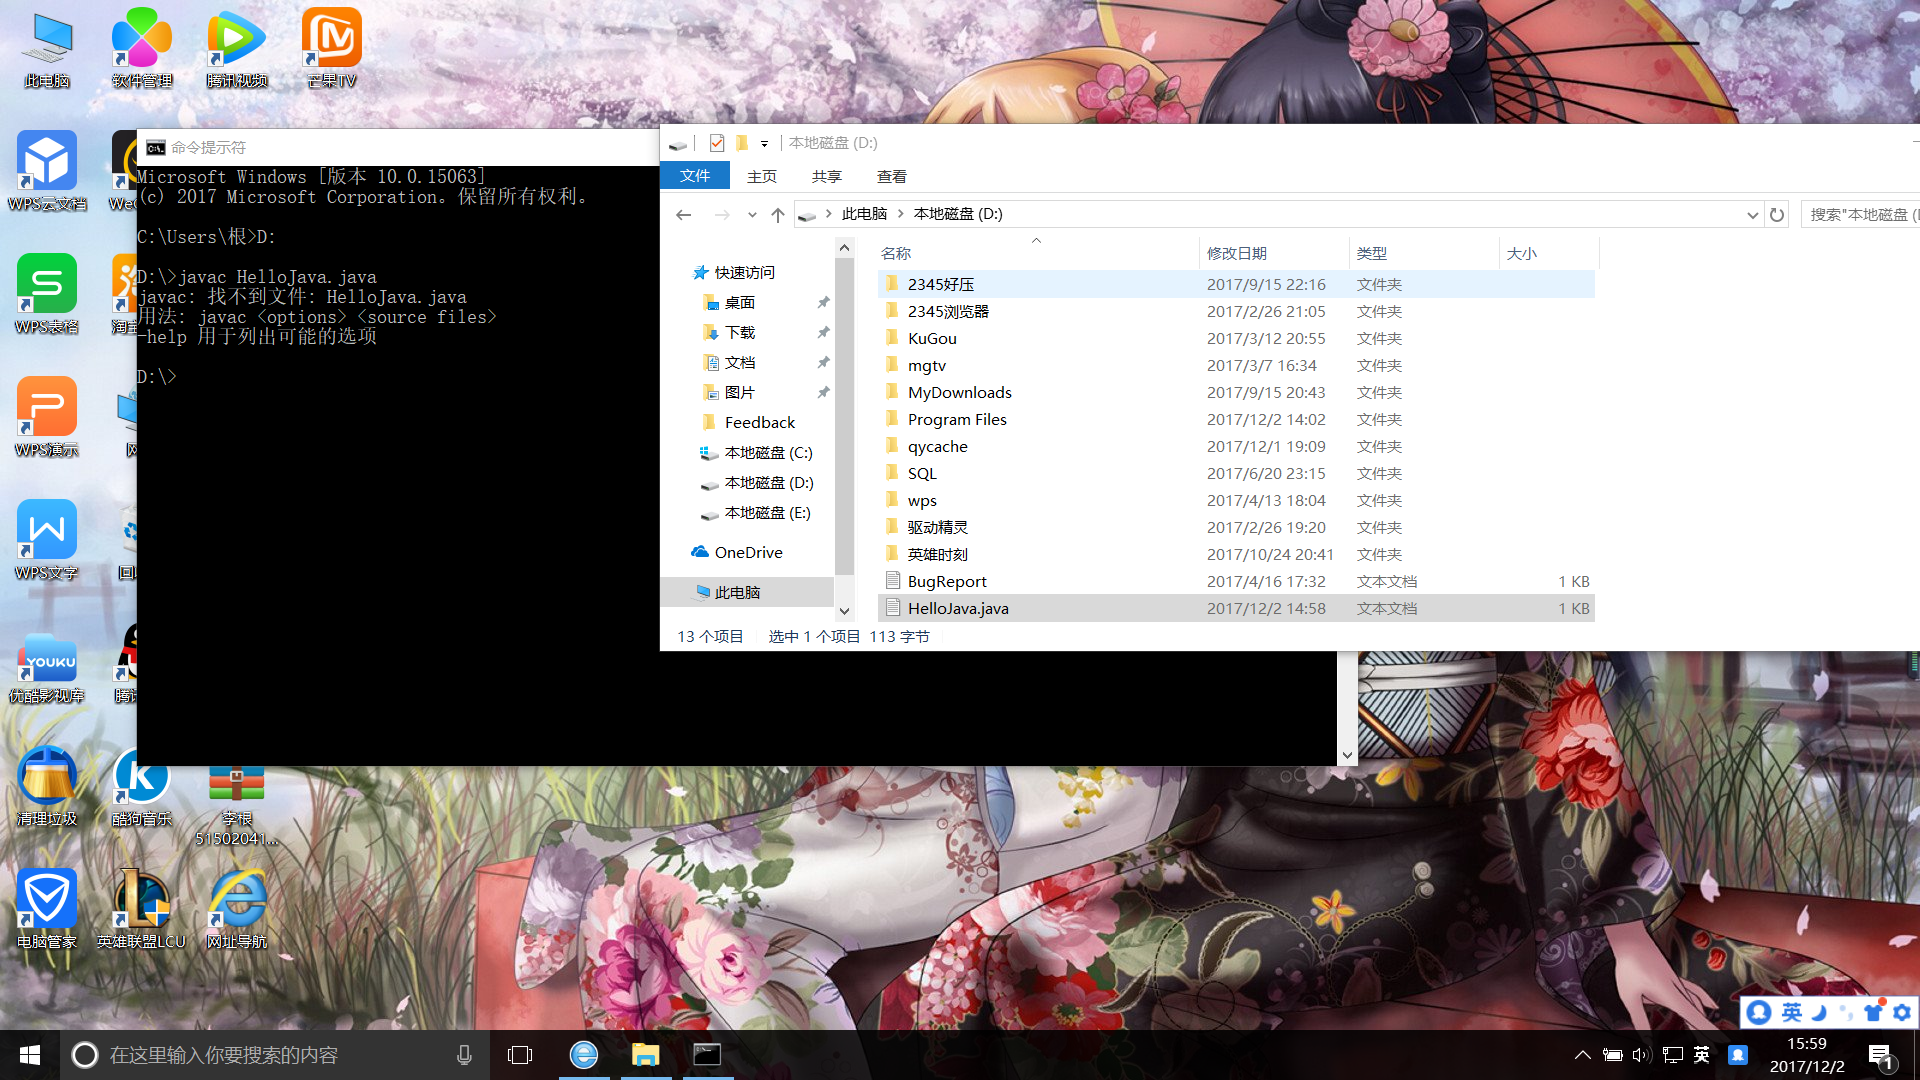The width and height of the screenshot is (1920, 1080).
Task: Open the 文件 tab in Explorer
Action: coord(695,176)
